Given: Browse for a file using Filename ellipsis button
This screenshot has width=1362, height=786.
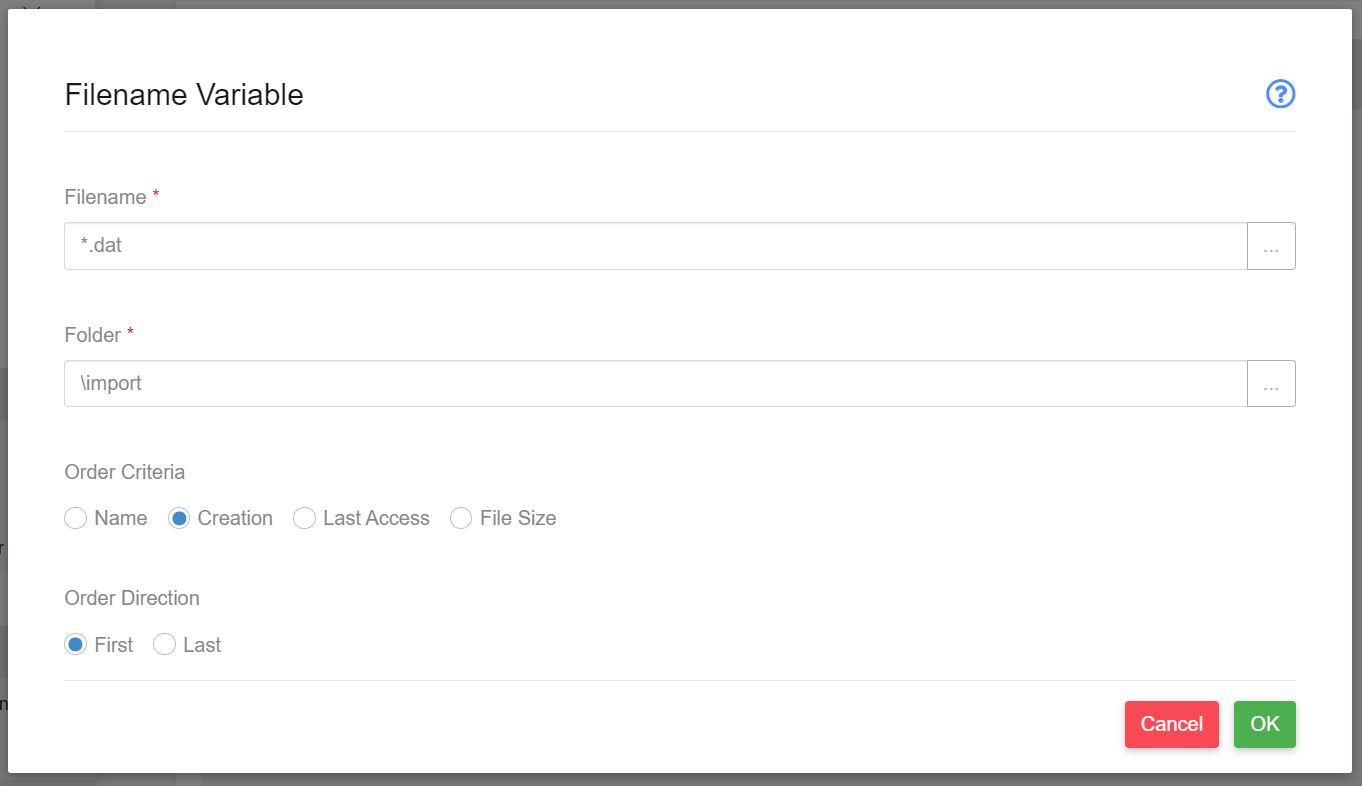Looking at the screenshot, I should pyautogui.click(x=1271, y=246).
